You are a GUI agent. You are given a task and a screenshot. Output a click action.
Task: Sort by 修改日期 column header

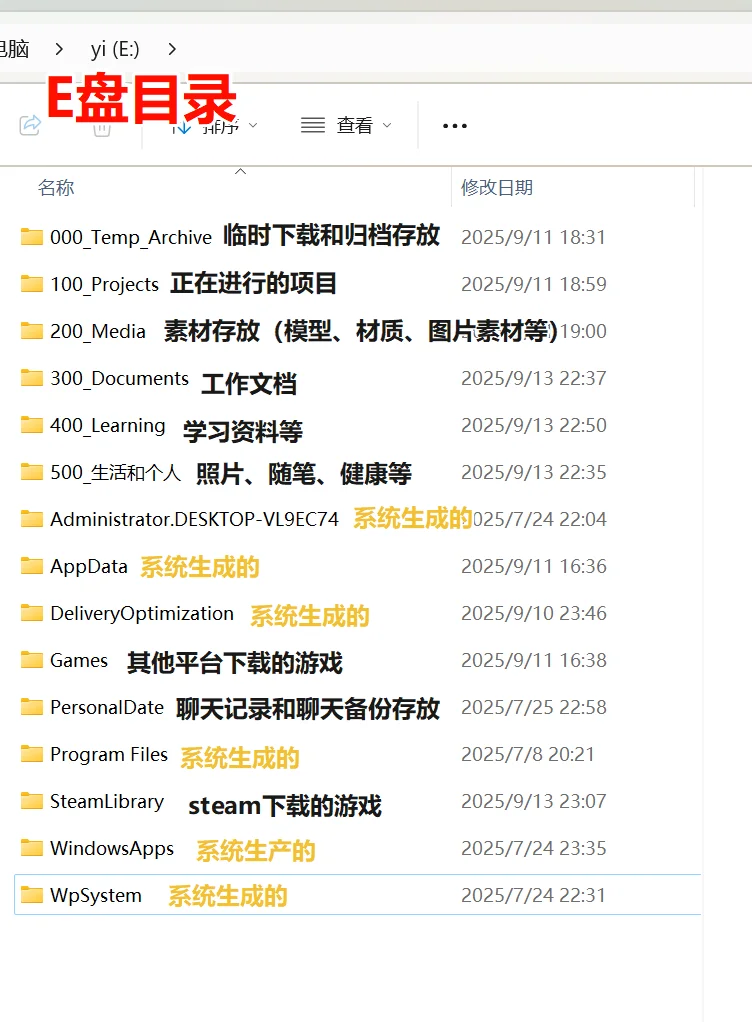pos(497,188)
